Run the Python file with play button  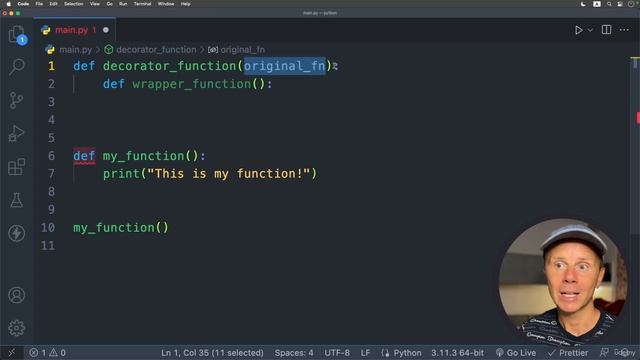(578, 30)
